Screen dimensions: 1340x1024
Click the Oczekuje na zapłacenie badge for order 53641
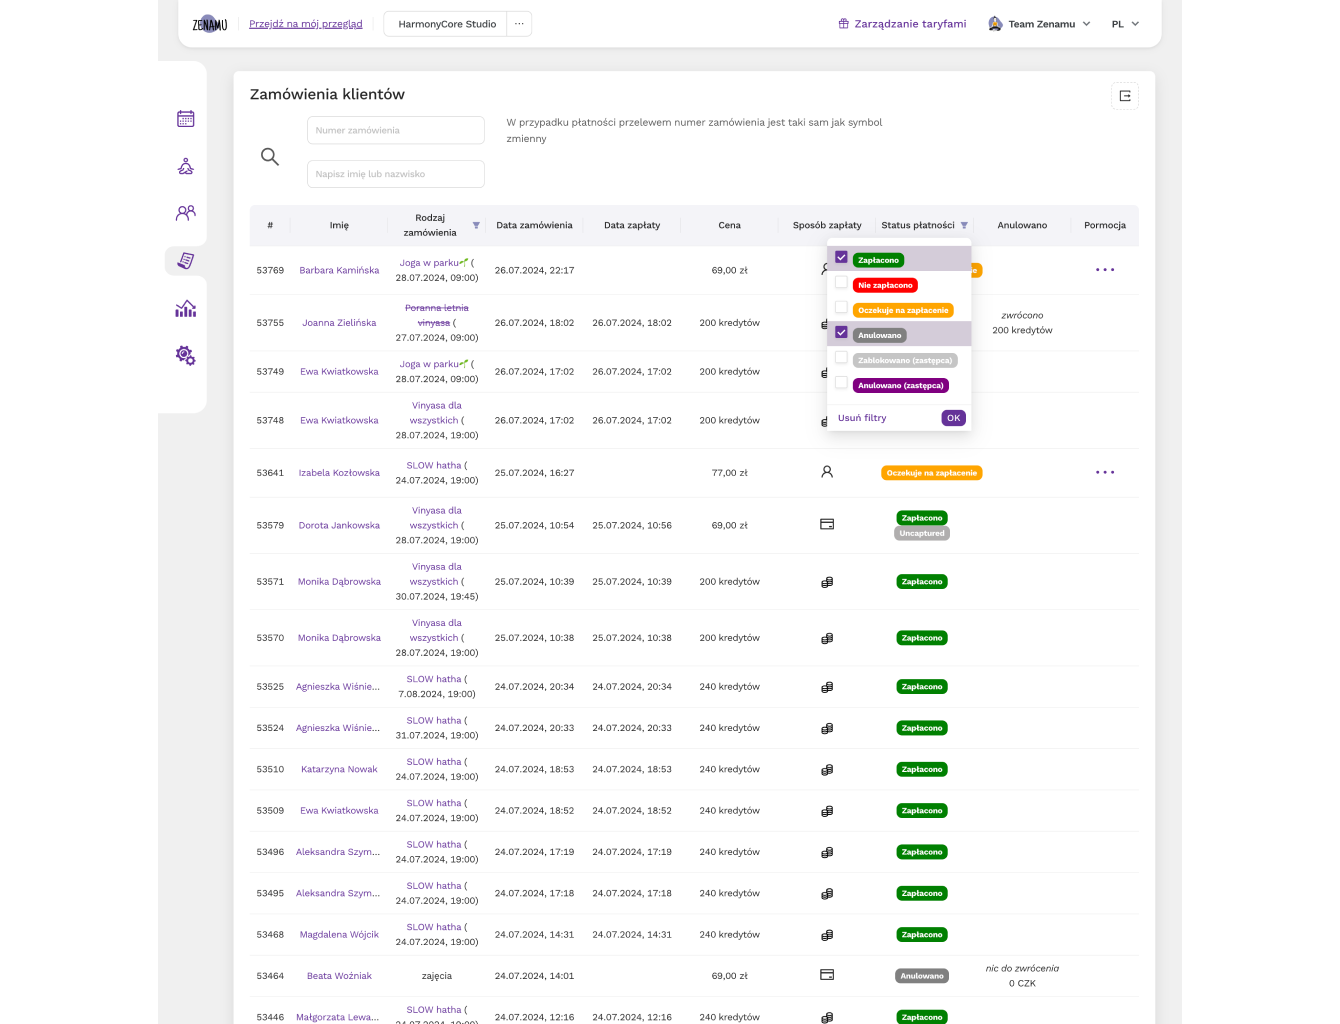tap(932, 473)
